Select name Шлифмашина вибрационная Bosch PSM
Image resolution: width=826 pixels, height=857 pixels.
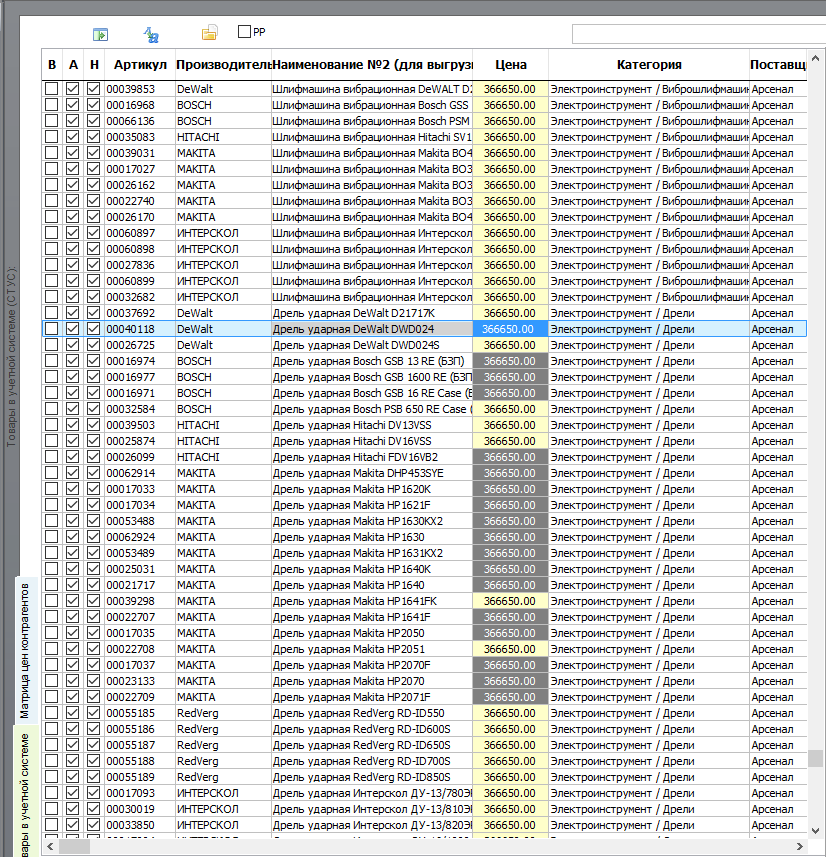371,121
